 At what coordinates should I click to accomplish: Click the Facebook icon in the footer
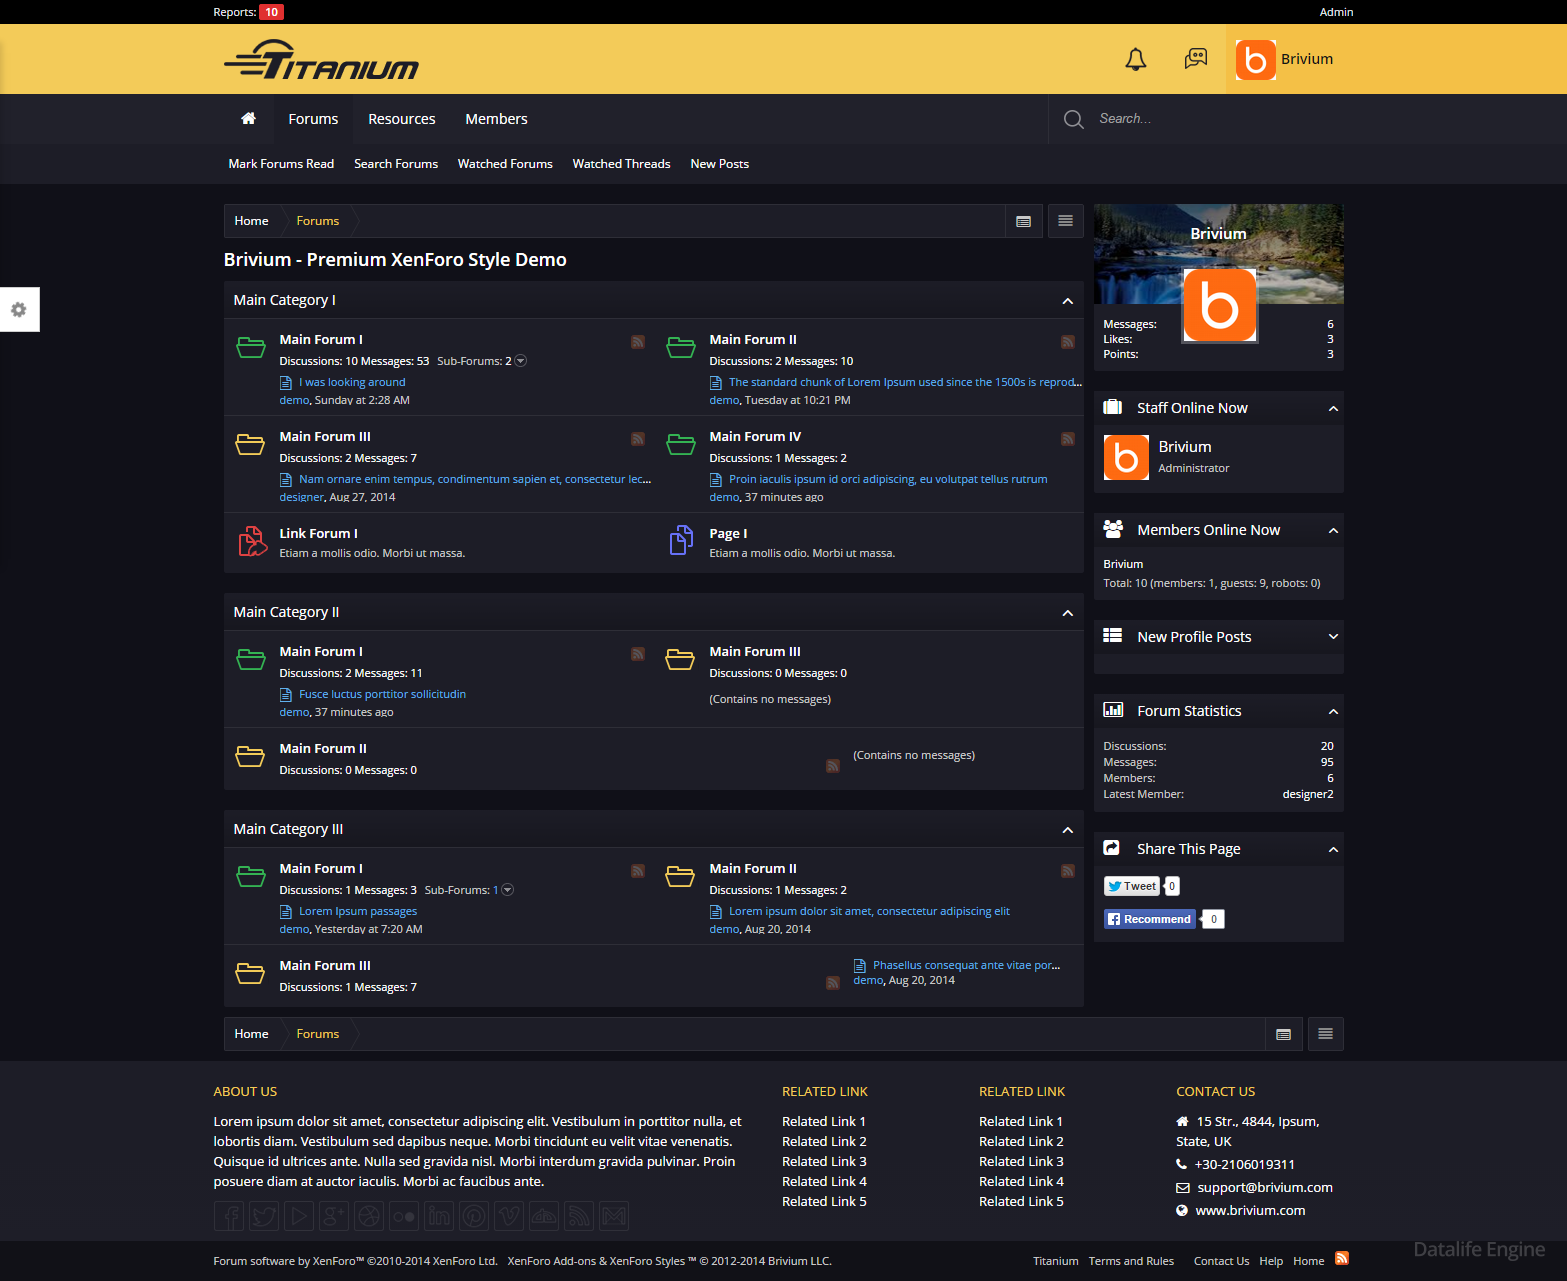coord(229,1216)
